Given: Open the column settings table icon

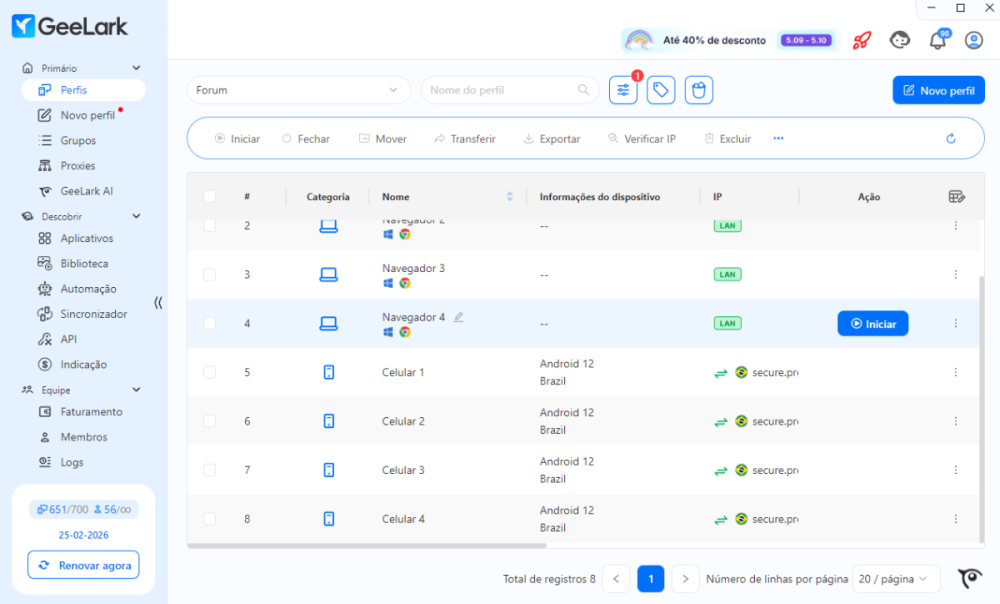Looking at the screenshot, I should click(957, 196).
